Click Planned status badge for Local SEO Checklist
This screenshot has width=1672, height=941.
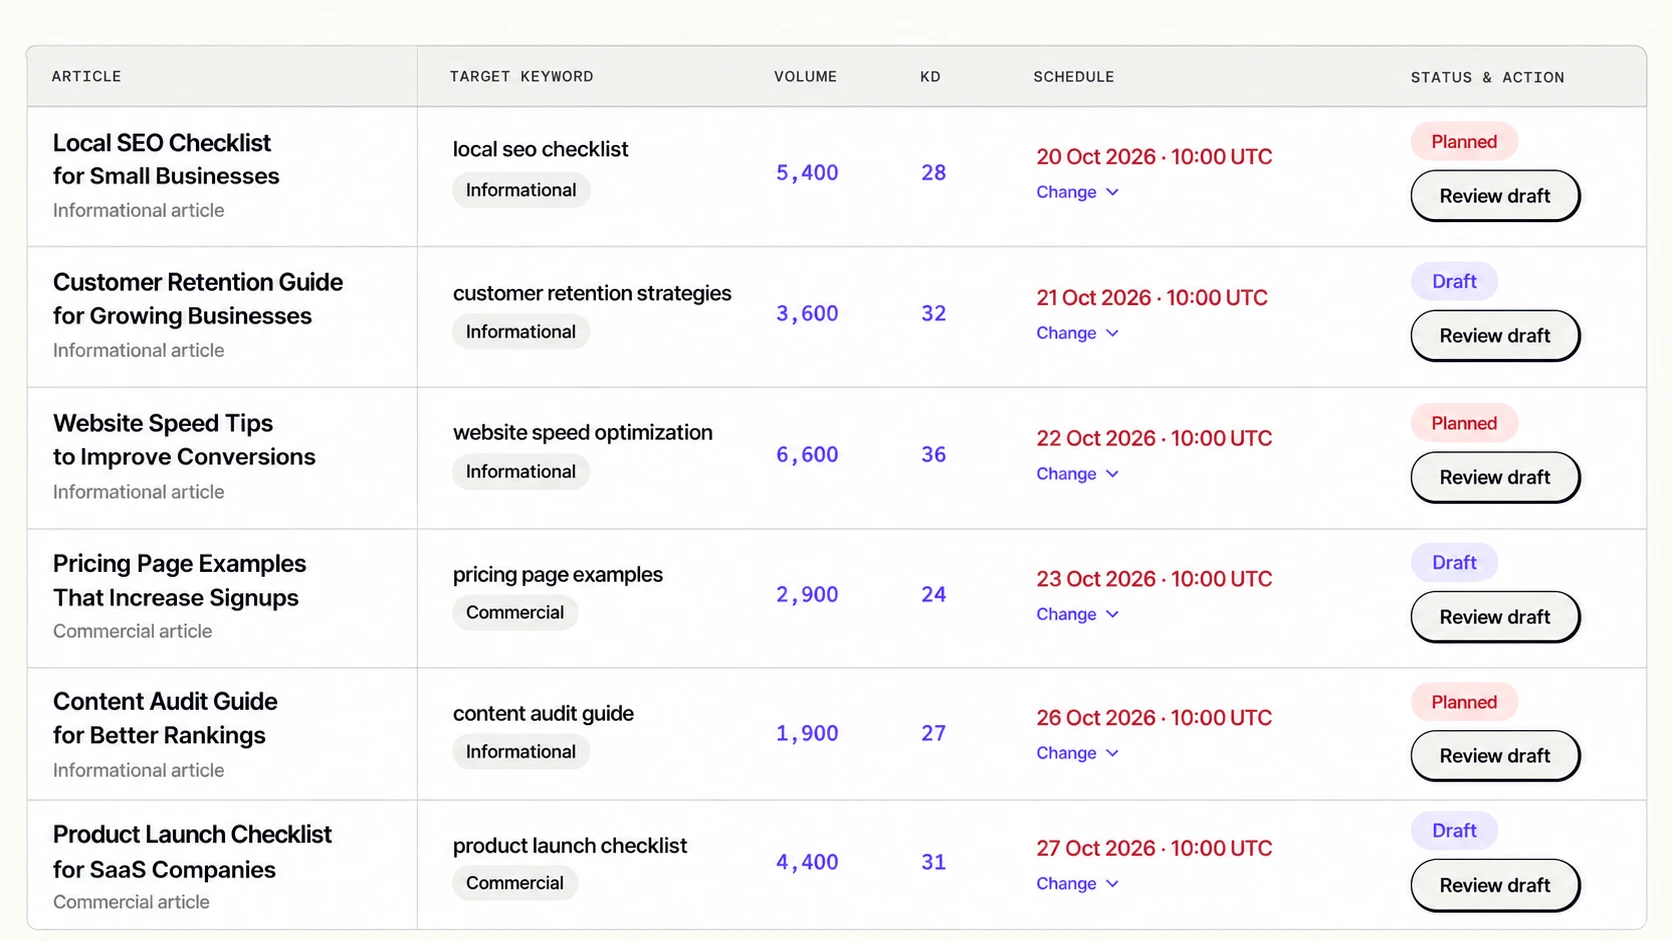pyautogui.click(x=1464, y=141)
